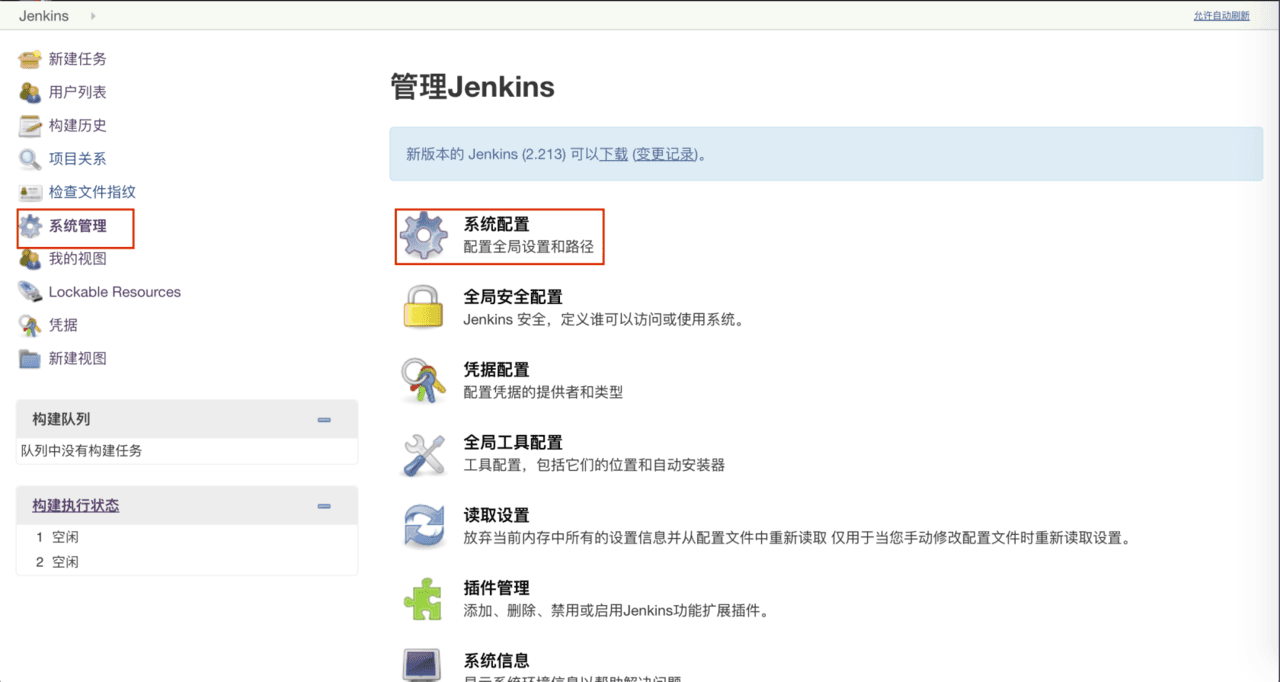
Task: Click the 配置全局设置和路径 description
Action: pyautogui.click(x=528, y=247)
